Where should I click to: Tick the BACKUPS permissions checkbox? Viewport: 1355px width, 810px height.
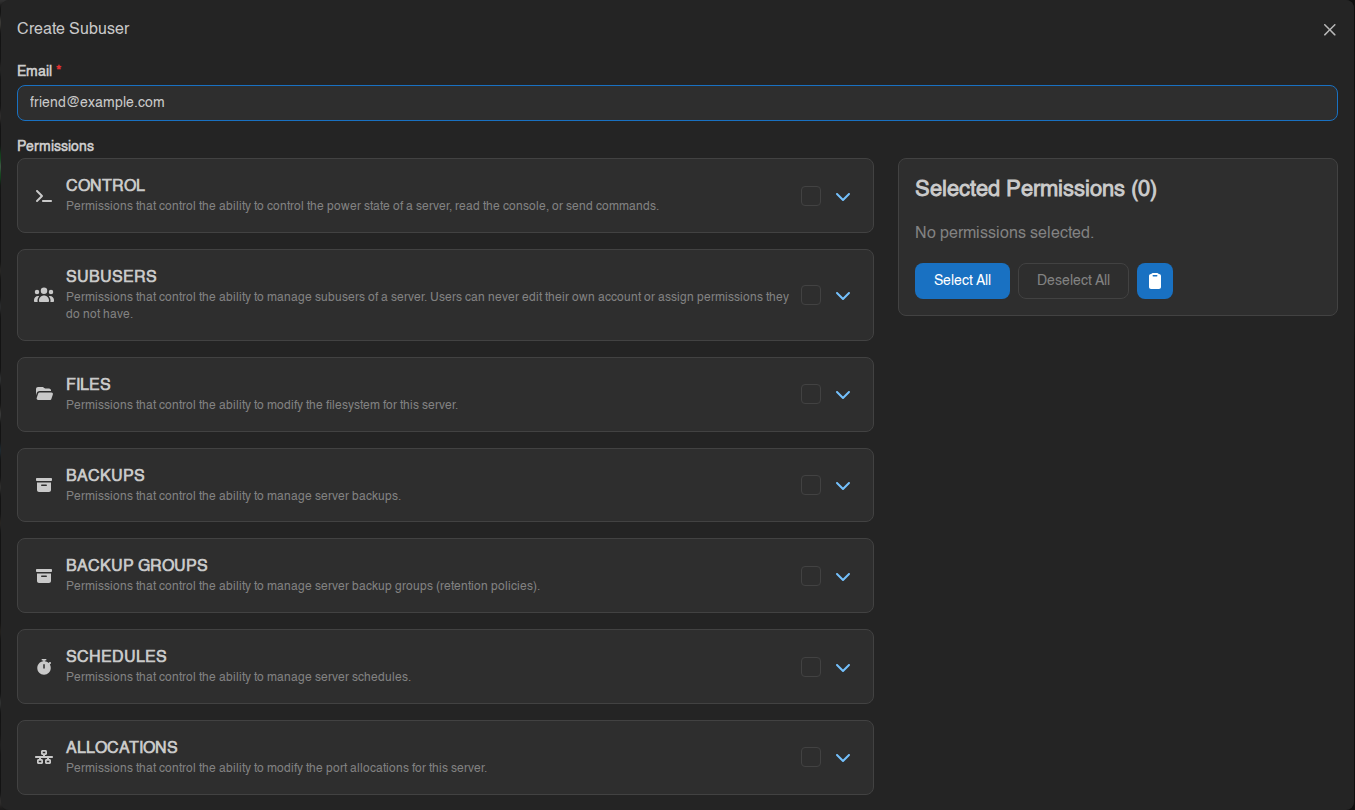click(811, 485)
